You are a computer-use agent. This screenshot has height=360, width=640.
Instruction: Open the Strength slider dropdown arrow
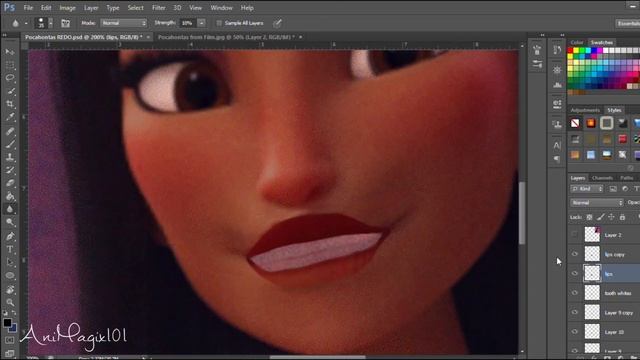click(x=202, y=23)
